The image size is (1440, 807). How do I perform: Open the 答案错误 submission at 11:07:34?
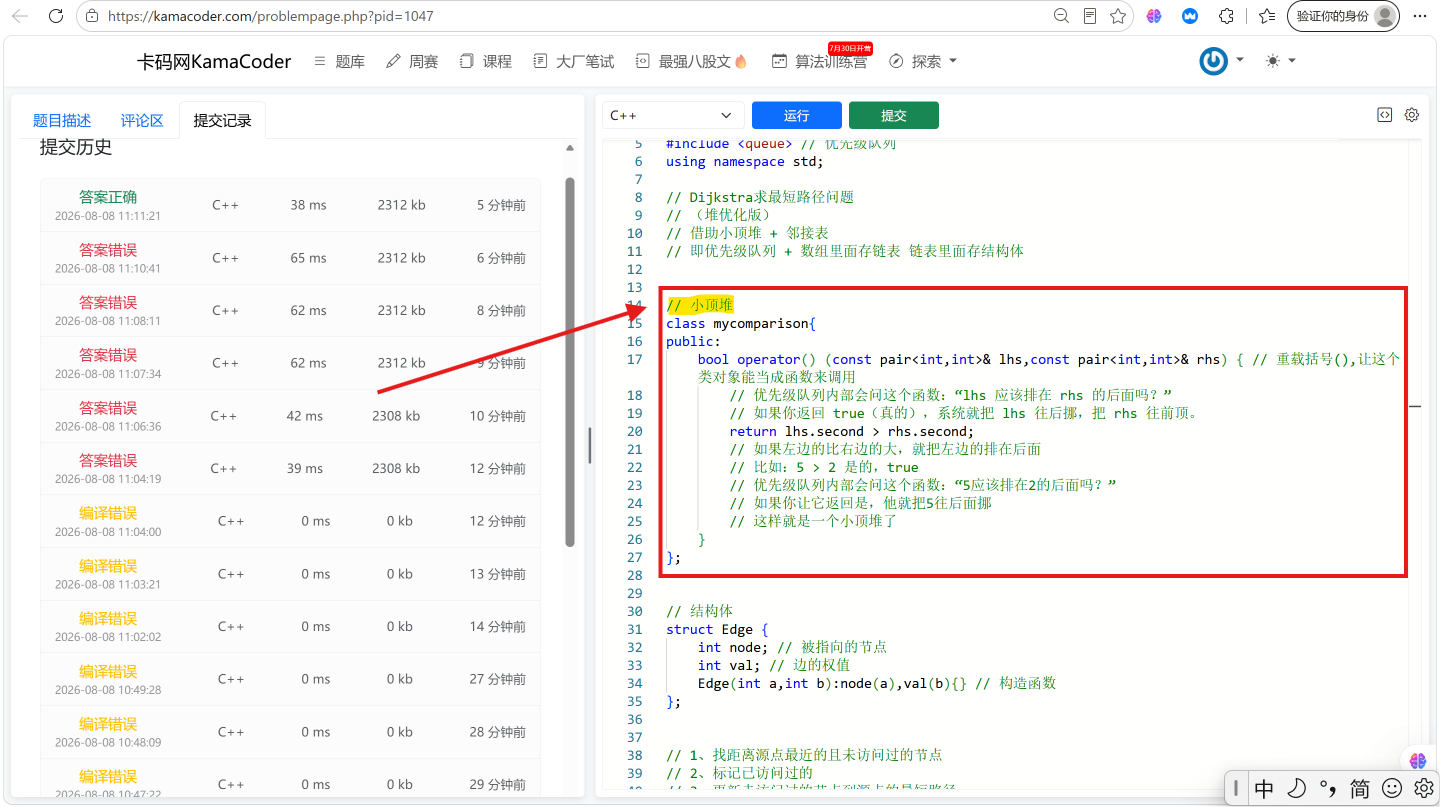click(x=290, y=363)
